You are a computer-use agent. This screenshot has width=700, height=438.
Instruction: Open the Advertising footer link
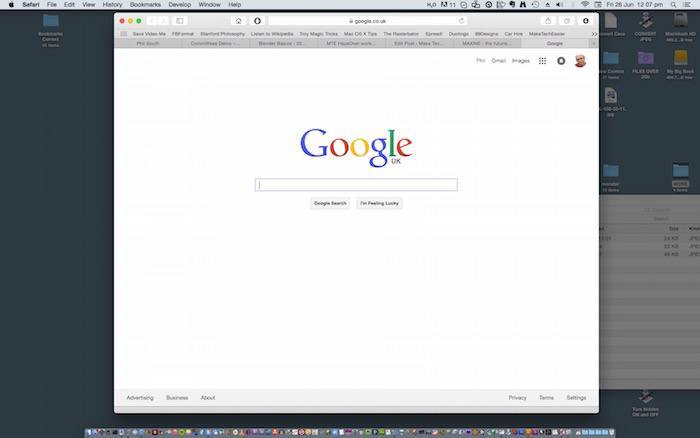[x=140, y=398]
